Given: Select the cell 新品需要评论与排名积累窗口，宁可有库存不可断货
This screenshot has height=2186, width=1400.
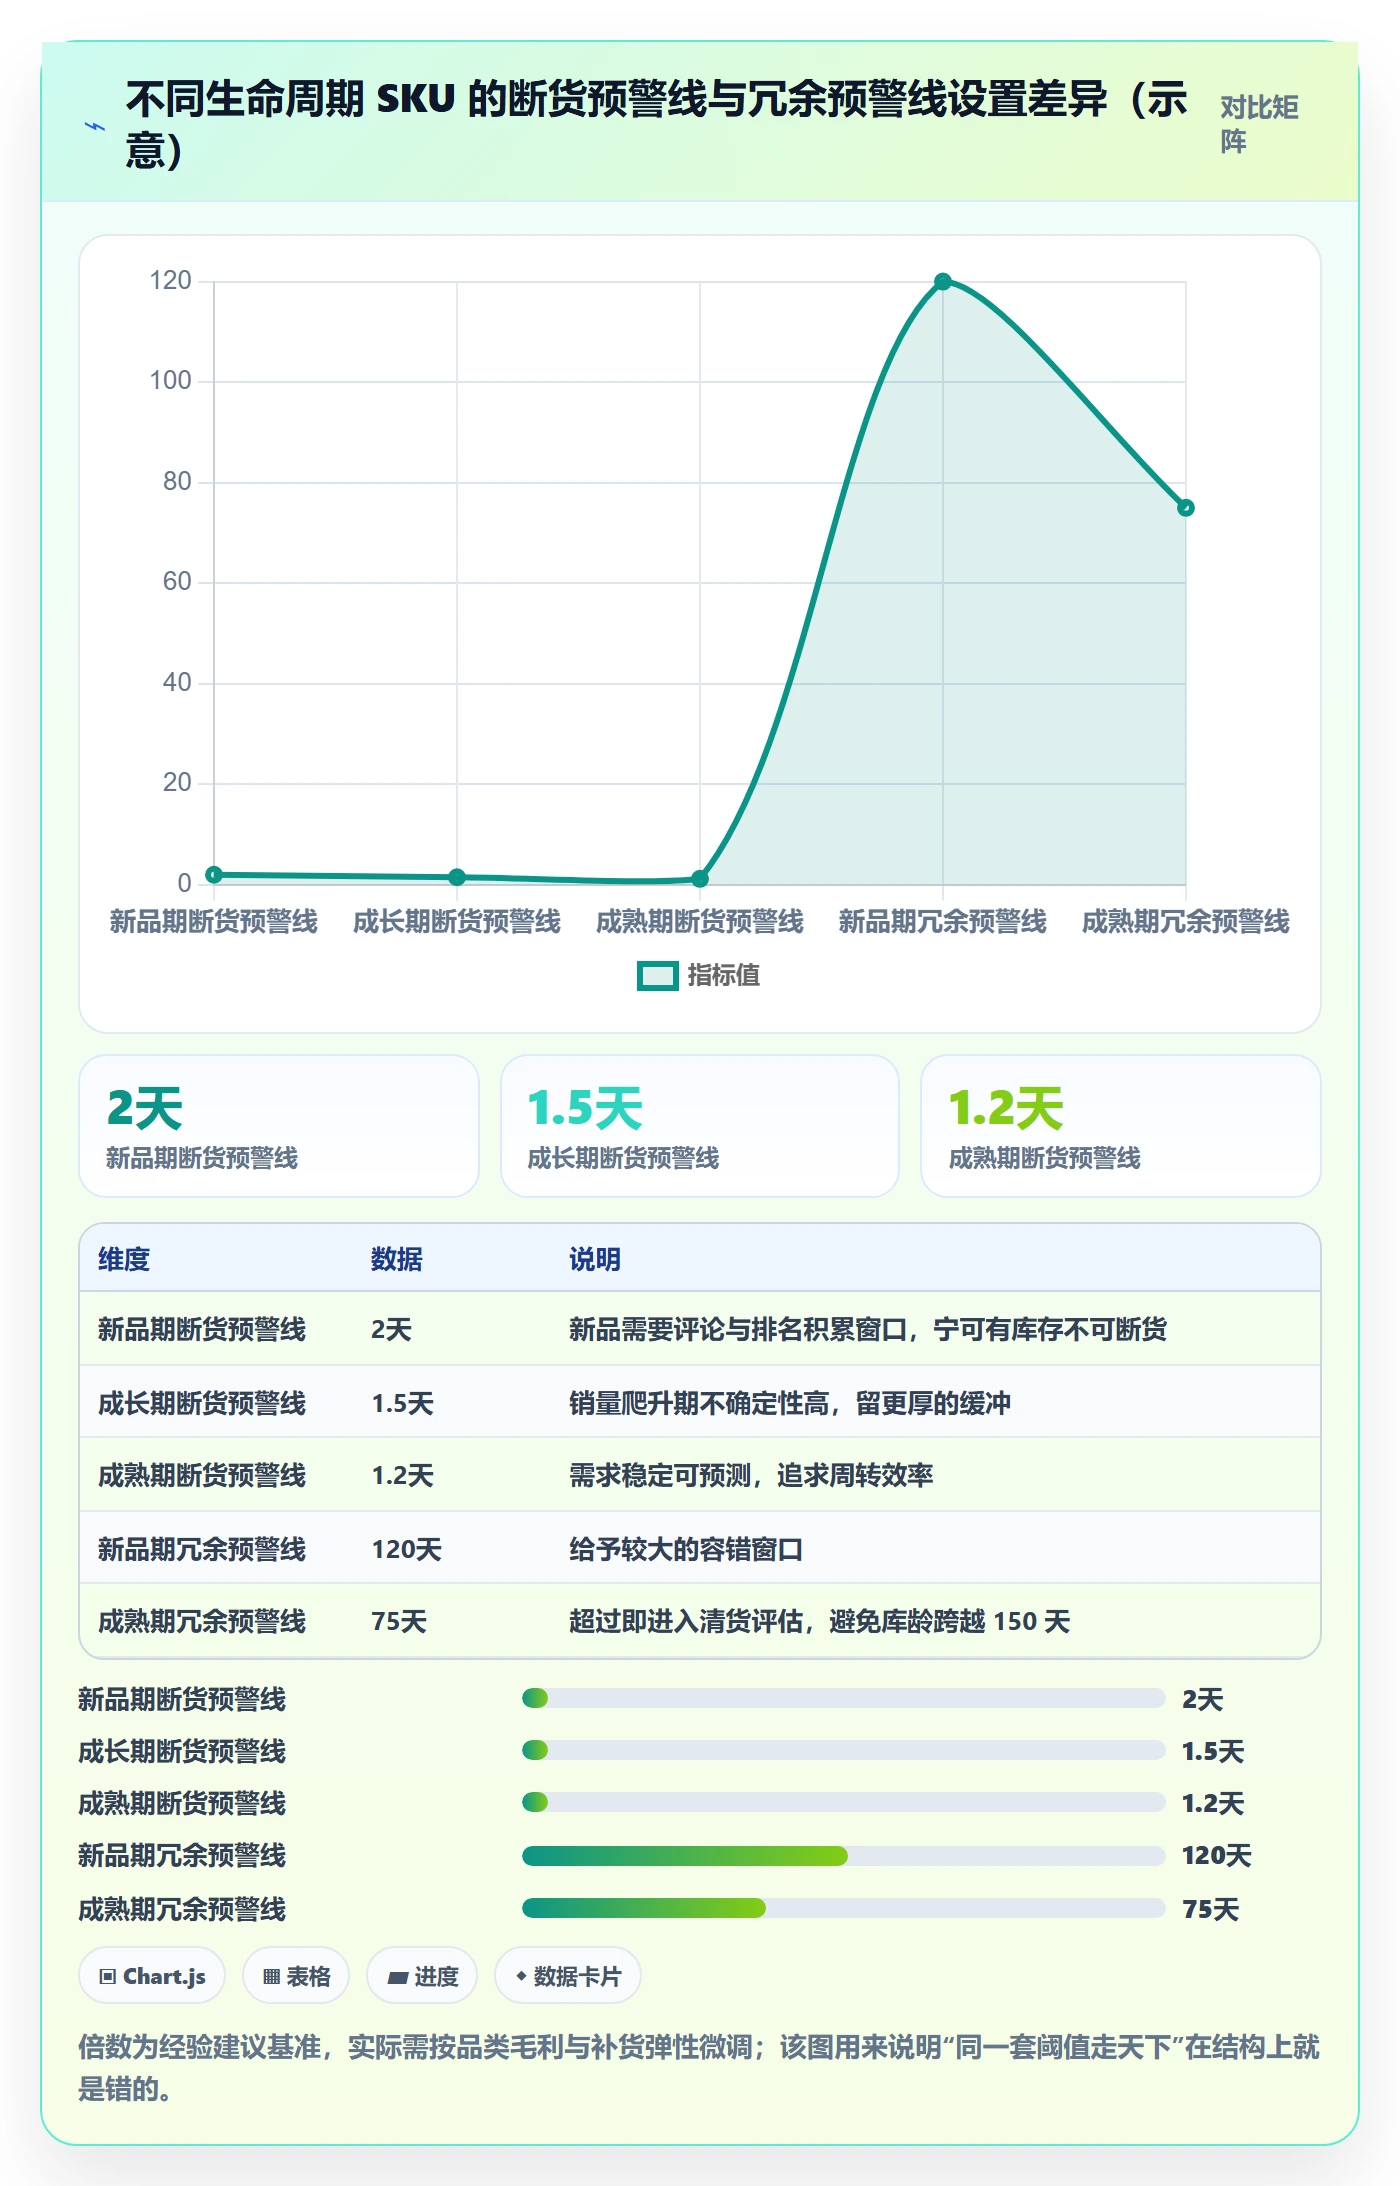Looking at the screenshot, I should [868, 1329].
